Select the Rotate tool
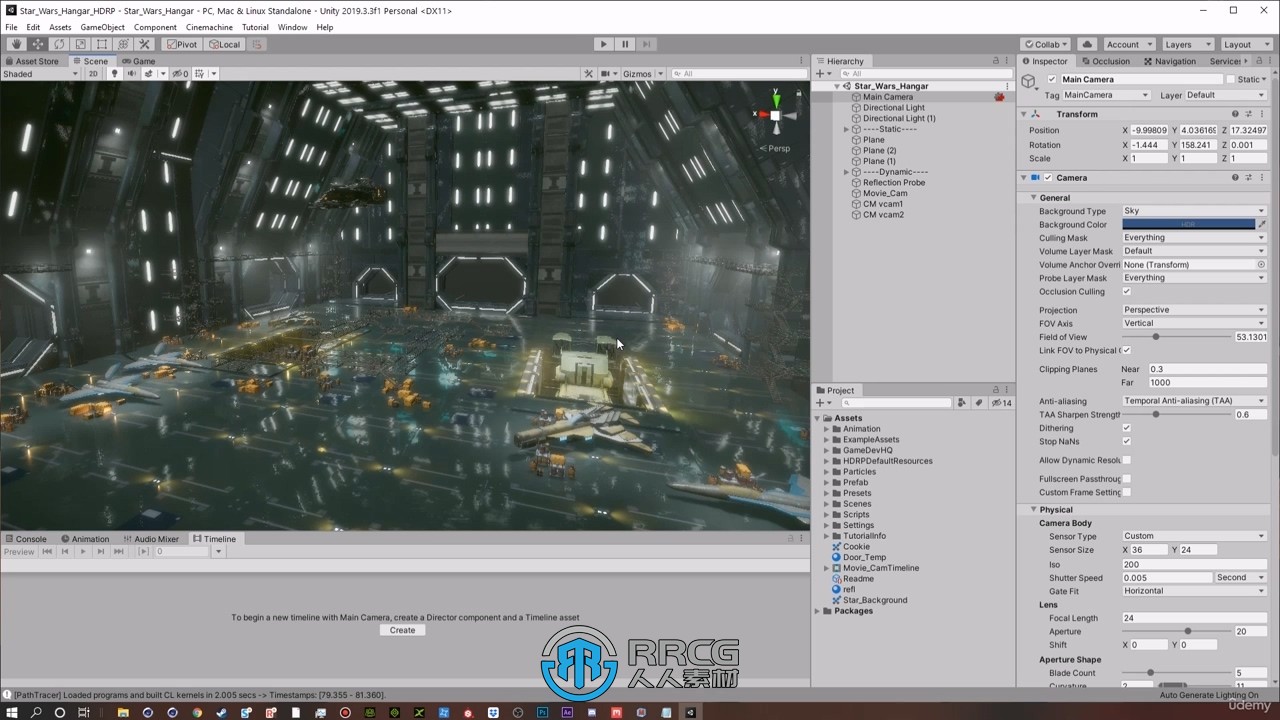The image size is (1280, 720). coord(59,44)
